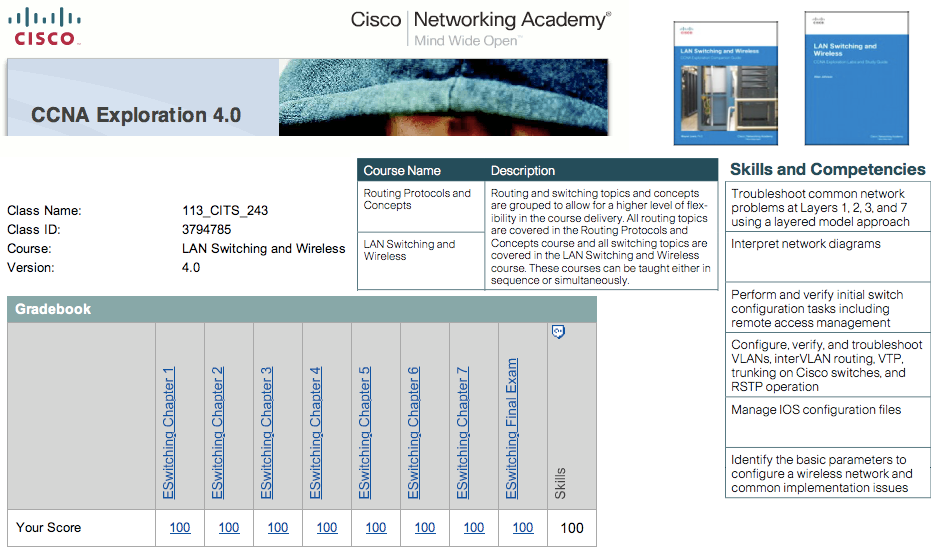Open ESwitching Chapter 6 link
Image resolution: width=936 pixels, height=554 pixels.
[414, 433]
